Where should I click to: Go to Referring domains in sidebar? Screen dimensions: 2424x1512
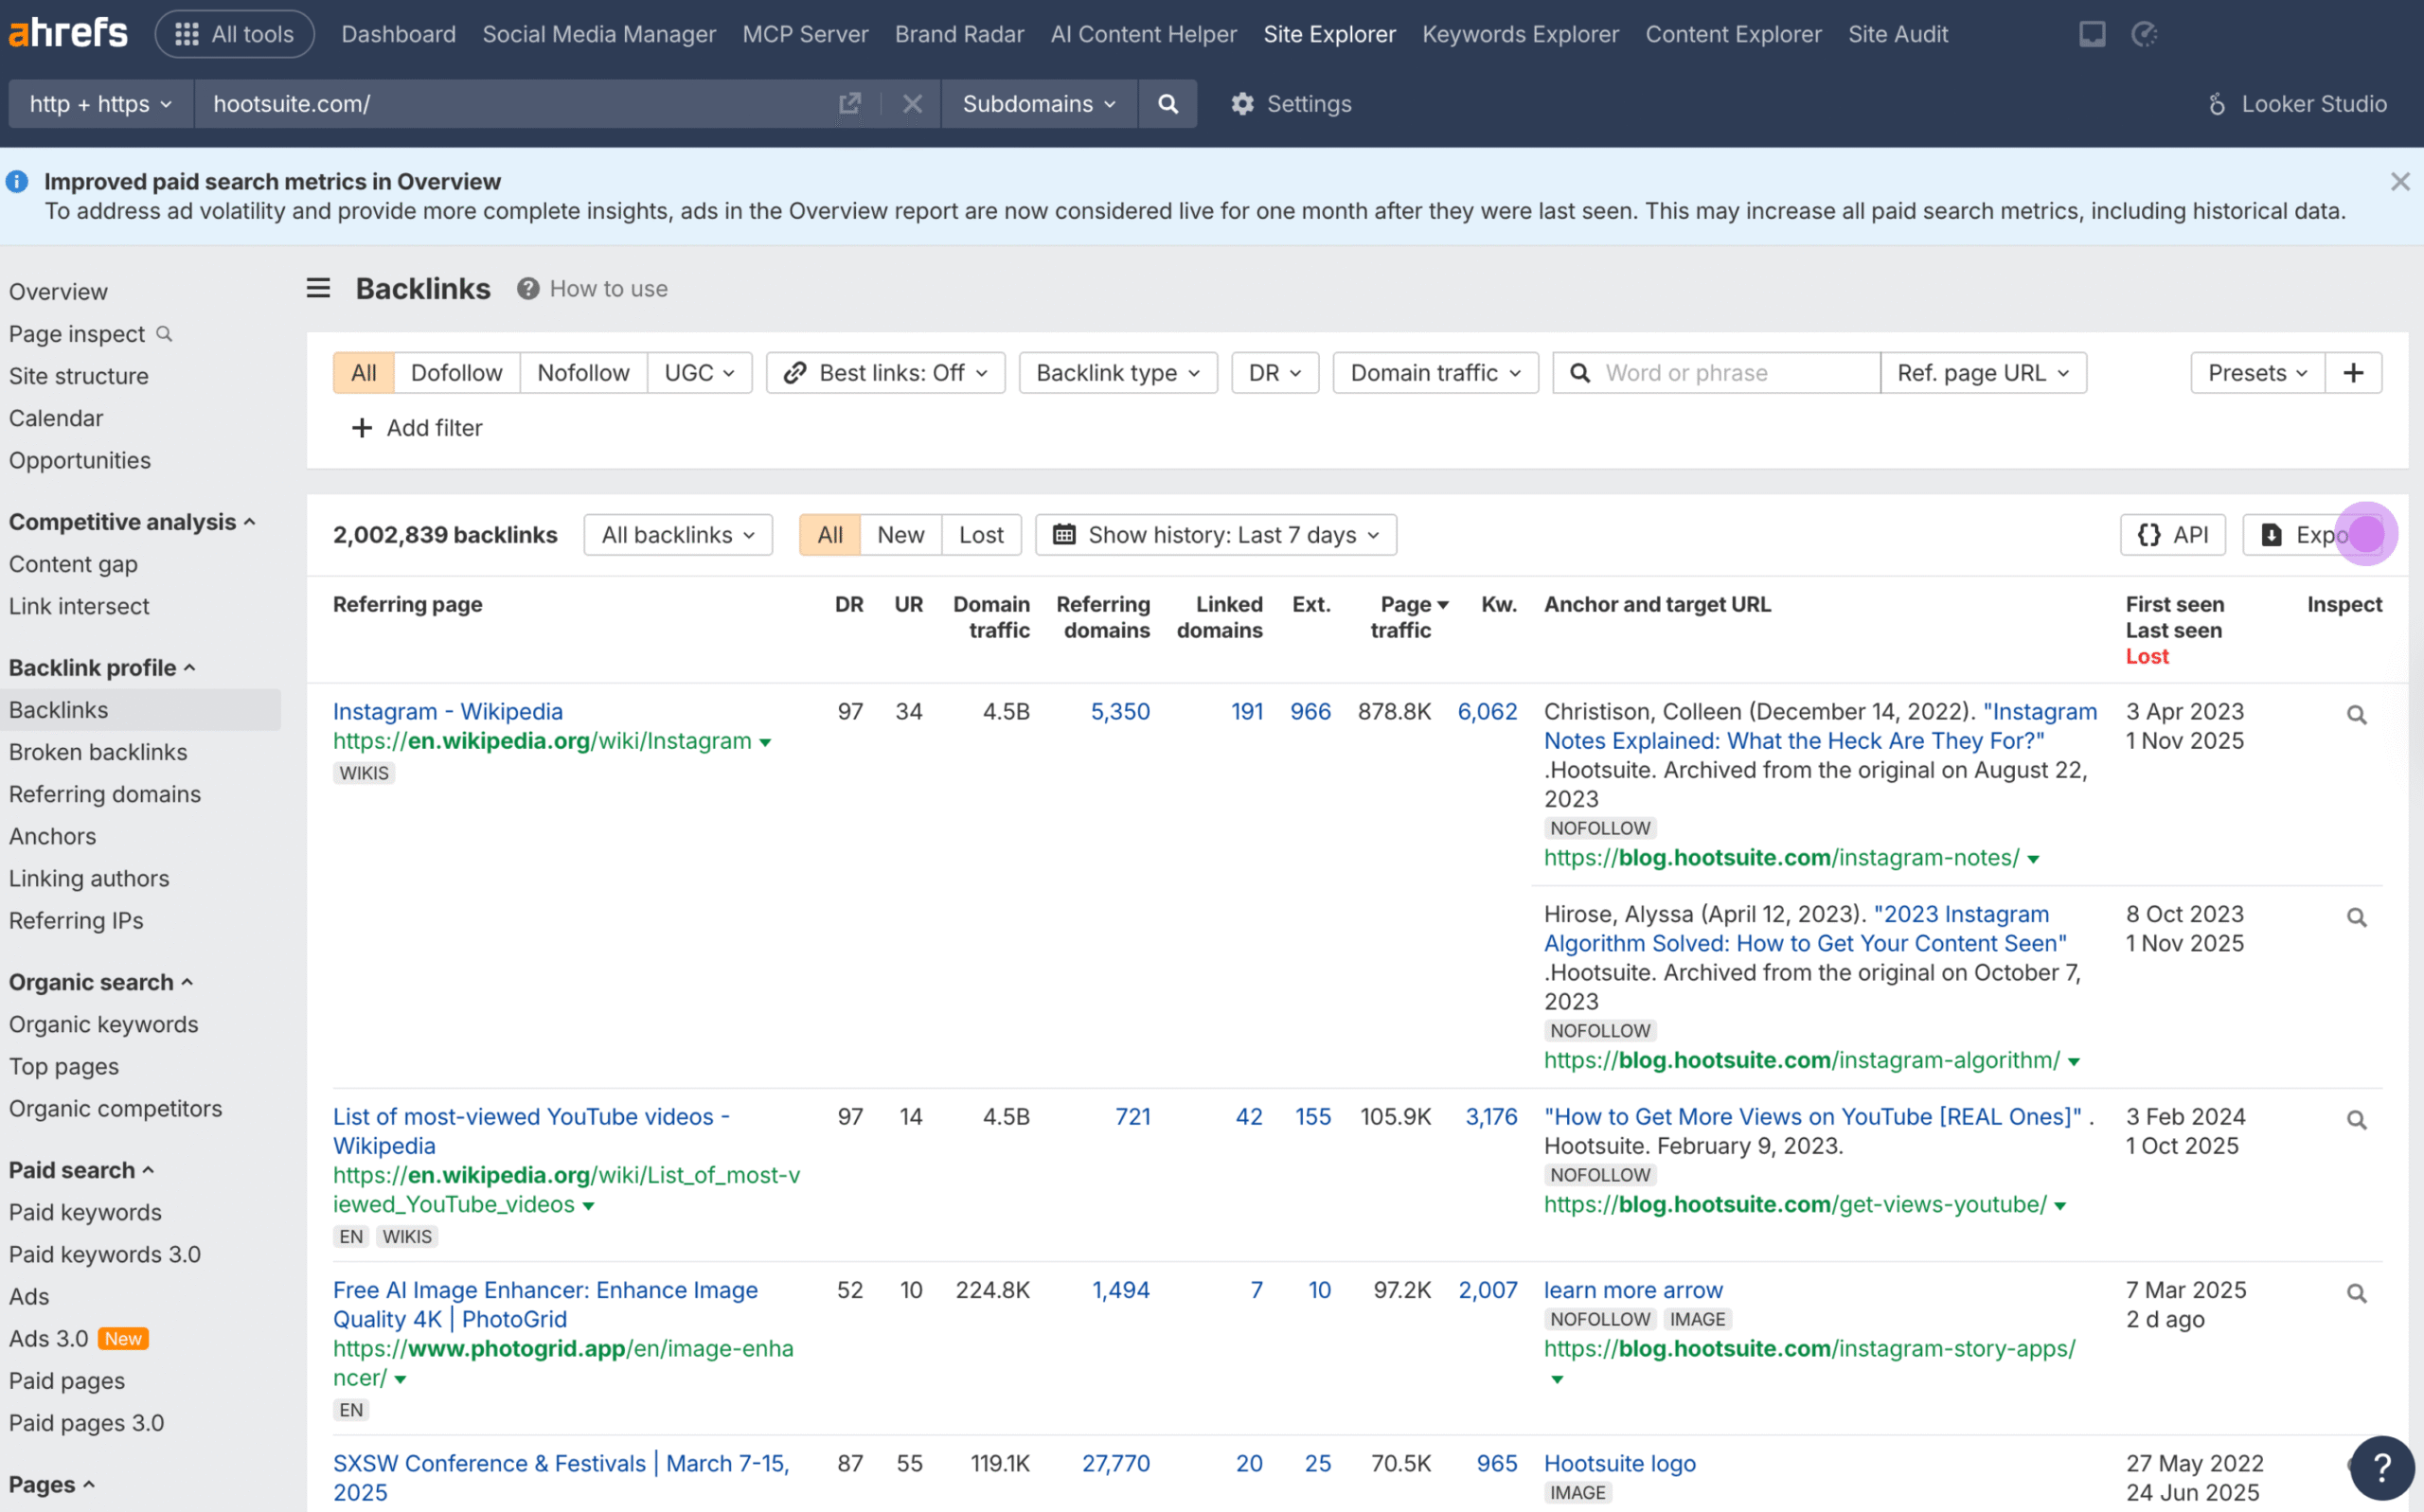[x=105, y=794]
